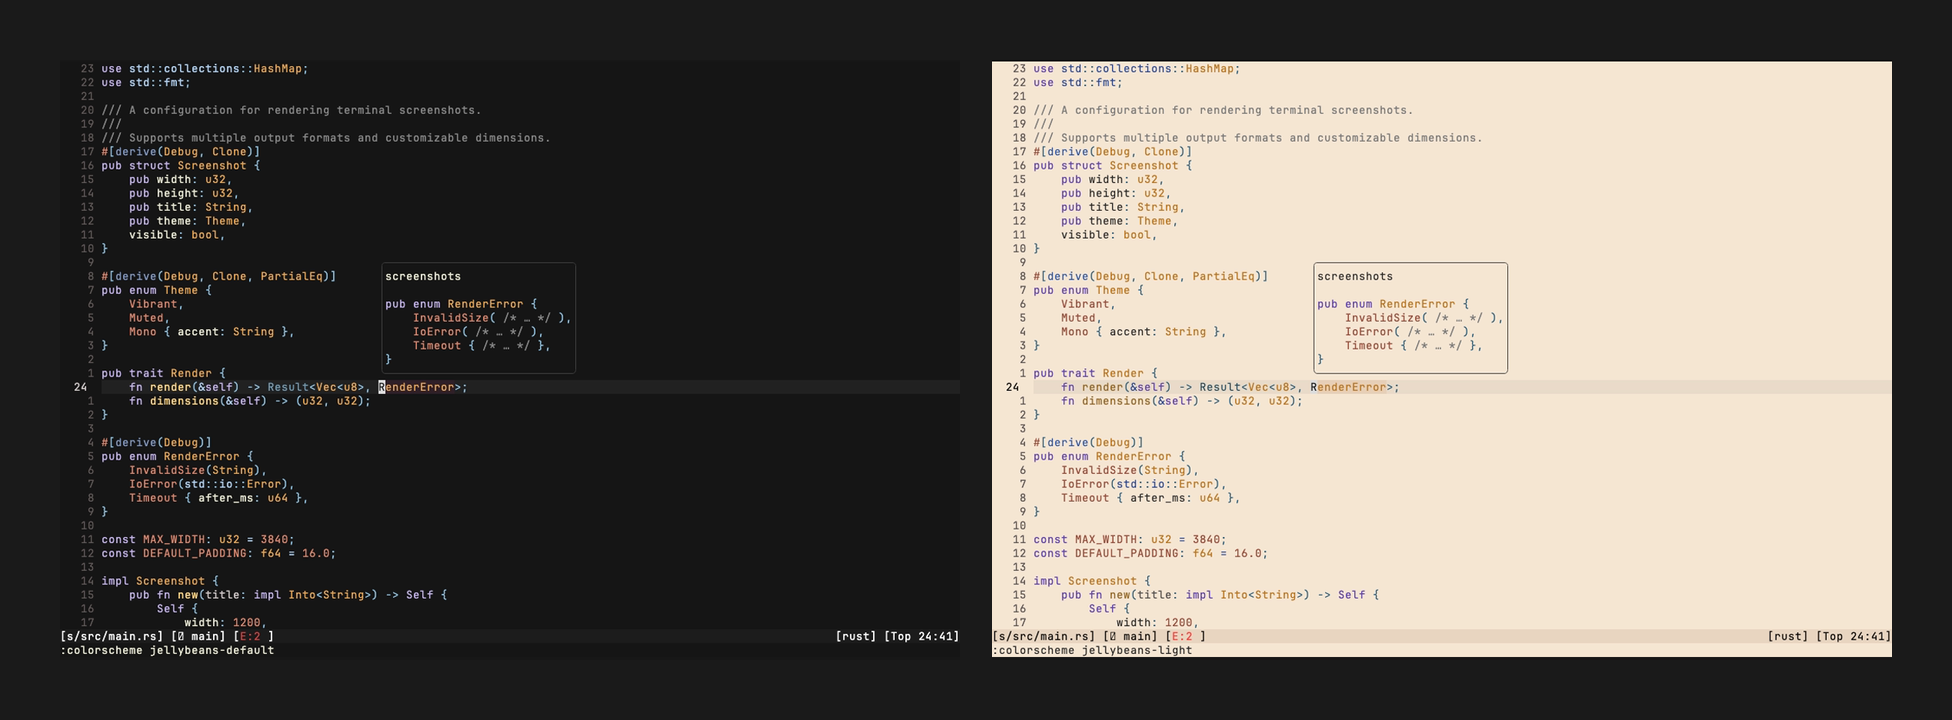Click HashMap in the light editor's use line
Viewport: 1952px width, 720px height.
click(1209, 69)
